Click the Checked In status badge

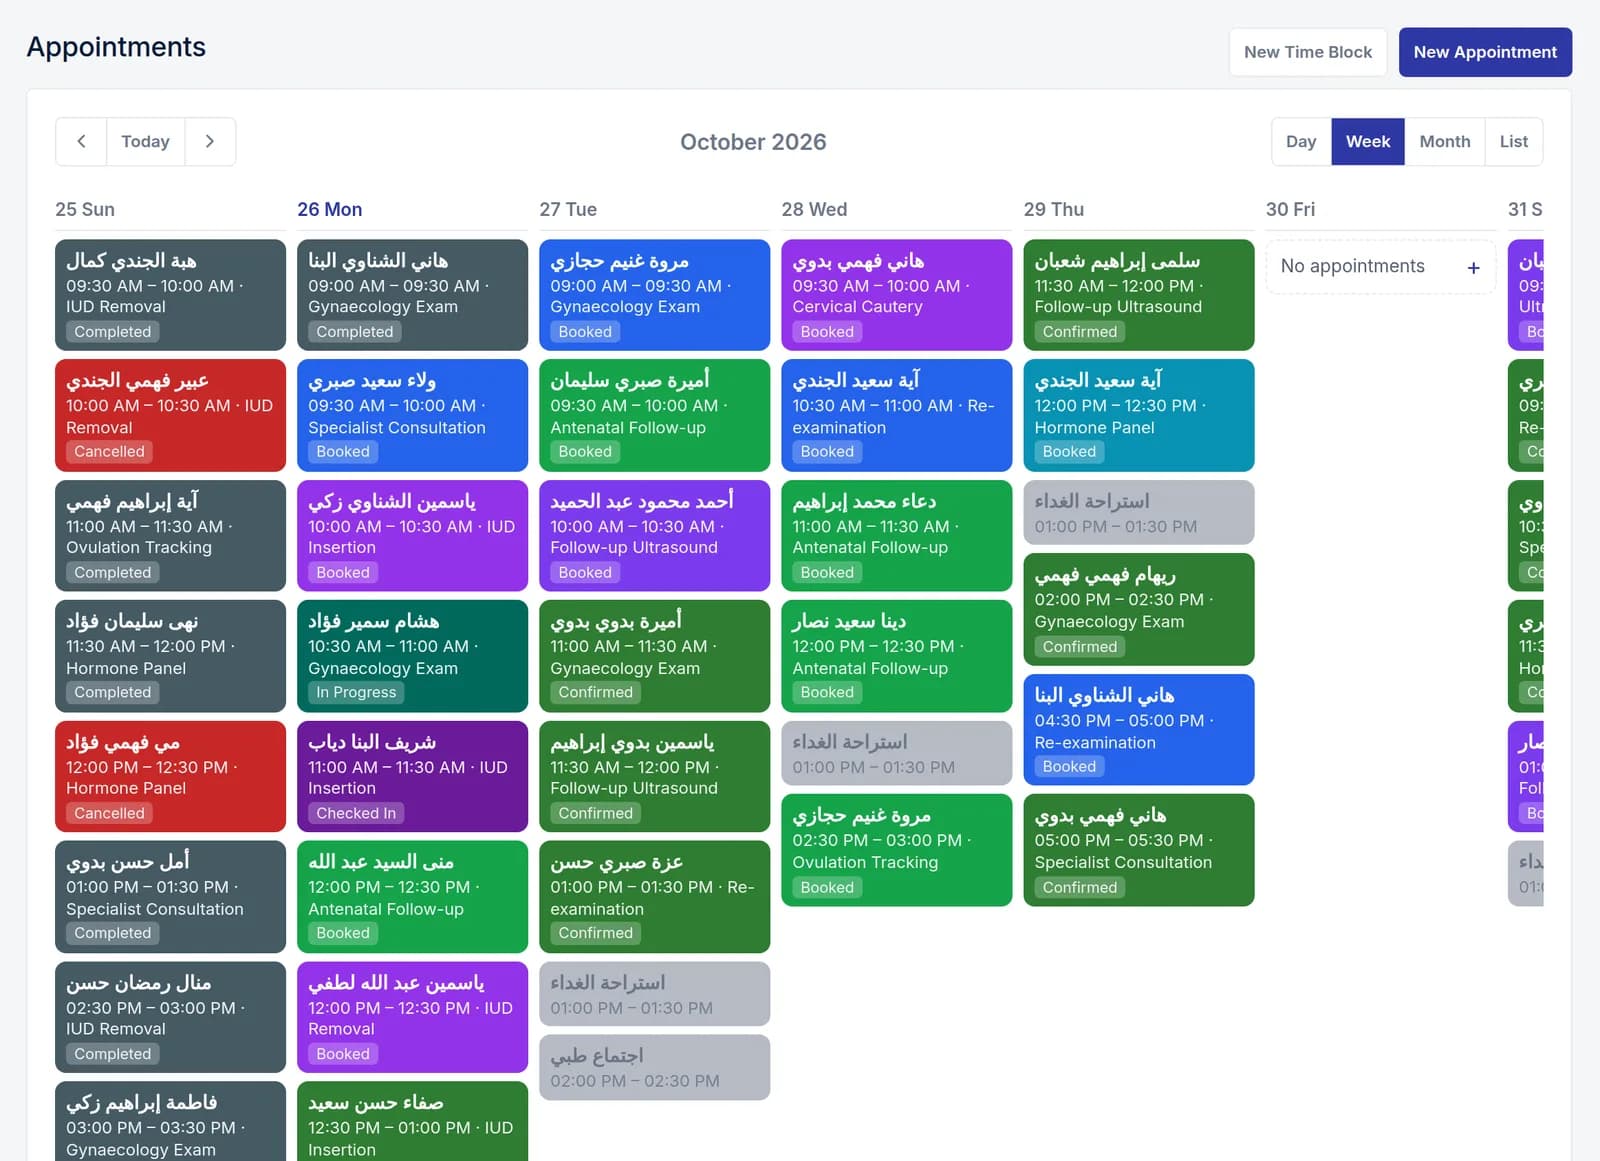pyautogui.click(x=356, y=813)
